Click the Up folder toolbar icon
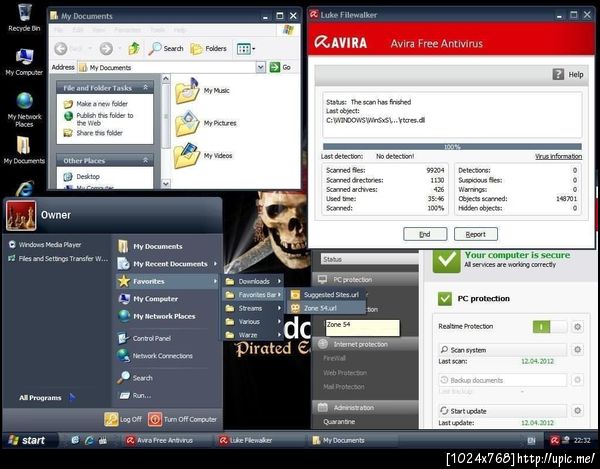The height and width of the screenshot is (469, 600). click(134, 49)
